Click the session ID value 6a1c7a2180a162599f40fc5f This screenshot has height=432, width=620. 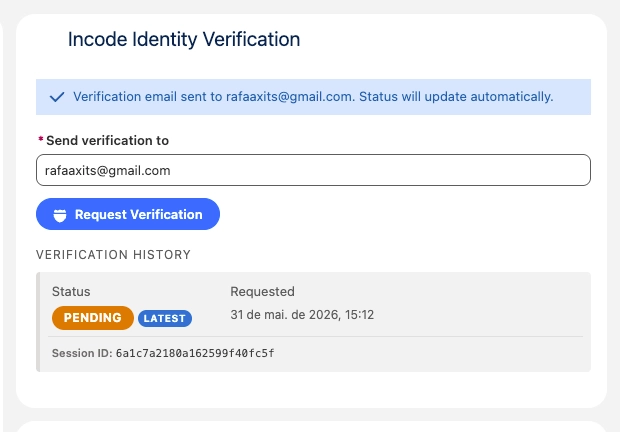coord(195,353)
